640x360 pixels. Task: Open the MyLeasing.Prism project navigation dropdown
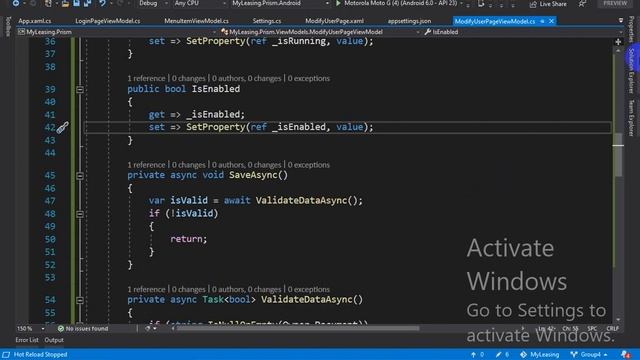[x=117, y=32]
